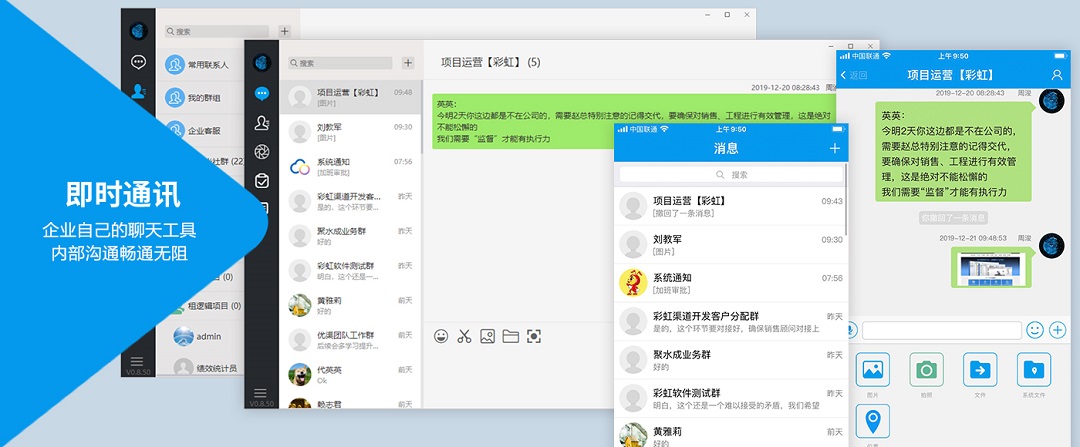1080x447 pixels.
Task: Select the scissors screenshot tool
Action: (x=464, y=336)
